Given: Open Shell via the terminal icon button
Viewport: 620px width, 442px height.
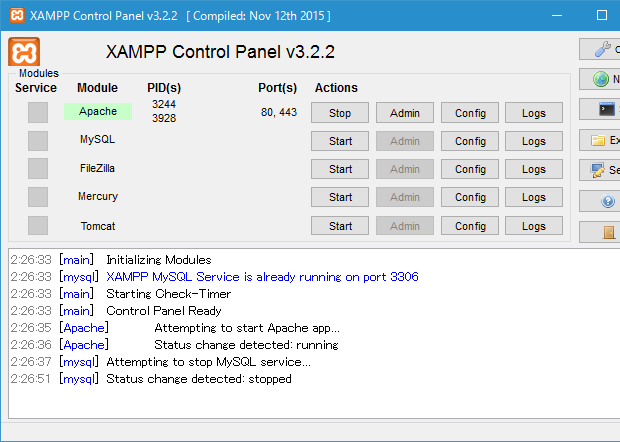Looking at the screenshot, I should click(x=600, y=109).
